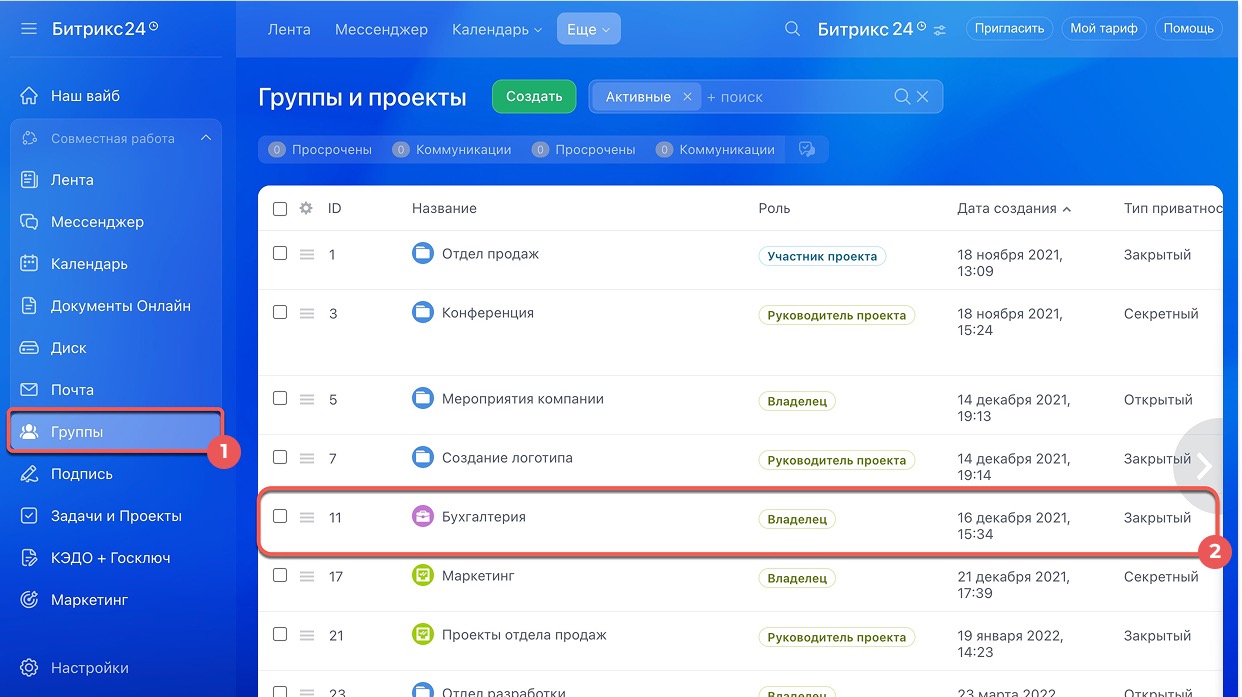This screenshot has height=697, width=1242.
Task: Clear the search filter with X icon
Action: click(x=923, y=97)
